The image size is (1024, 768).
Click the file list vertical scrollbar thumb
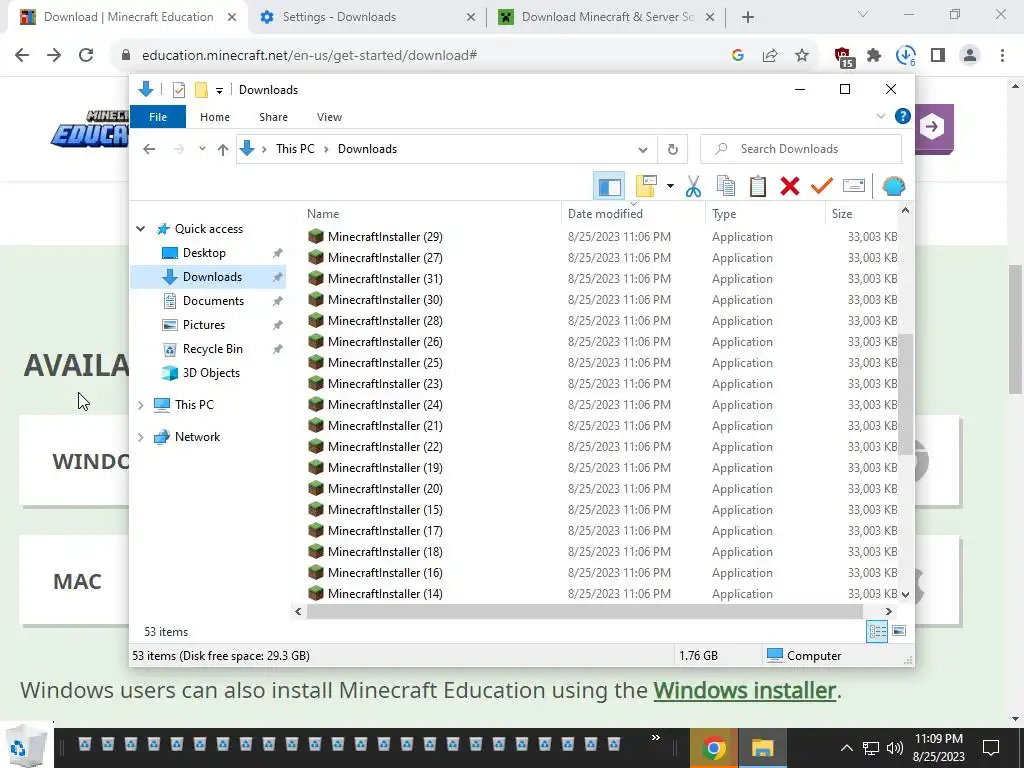coord(905,395)
